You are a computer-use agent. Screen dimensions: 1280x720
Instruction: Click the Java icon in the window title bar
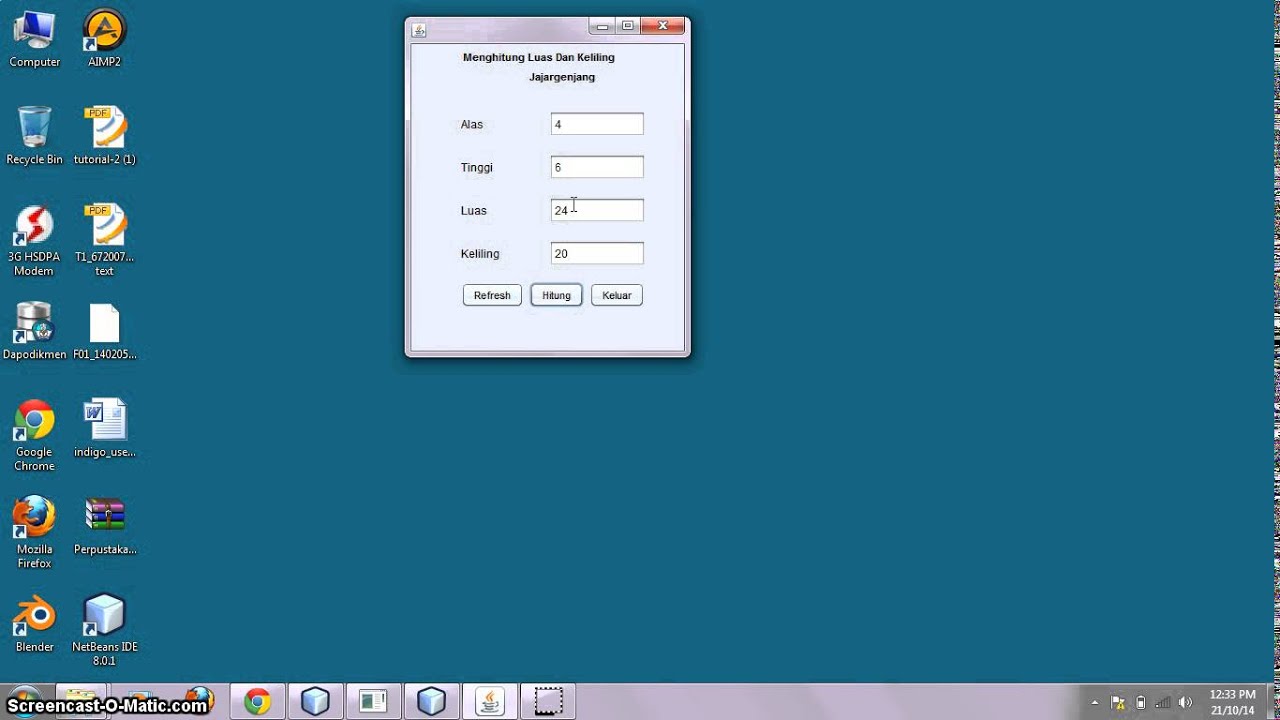(x=419, y=29)
